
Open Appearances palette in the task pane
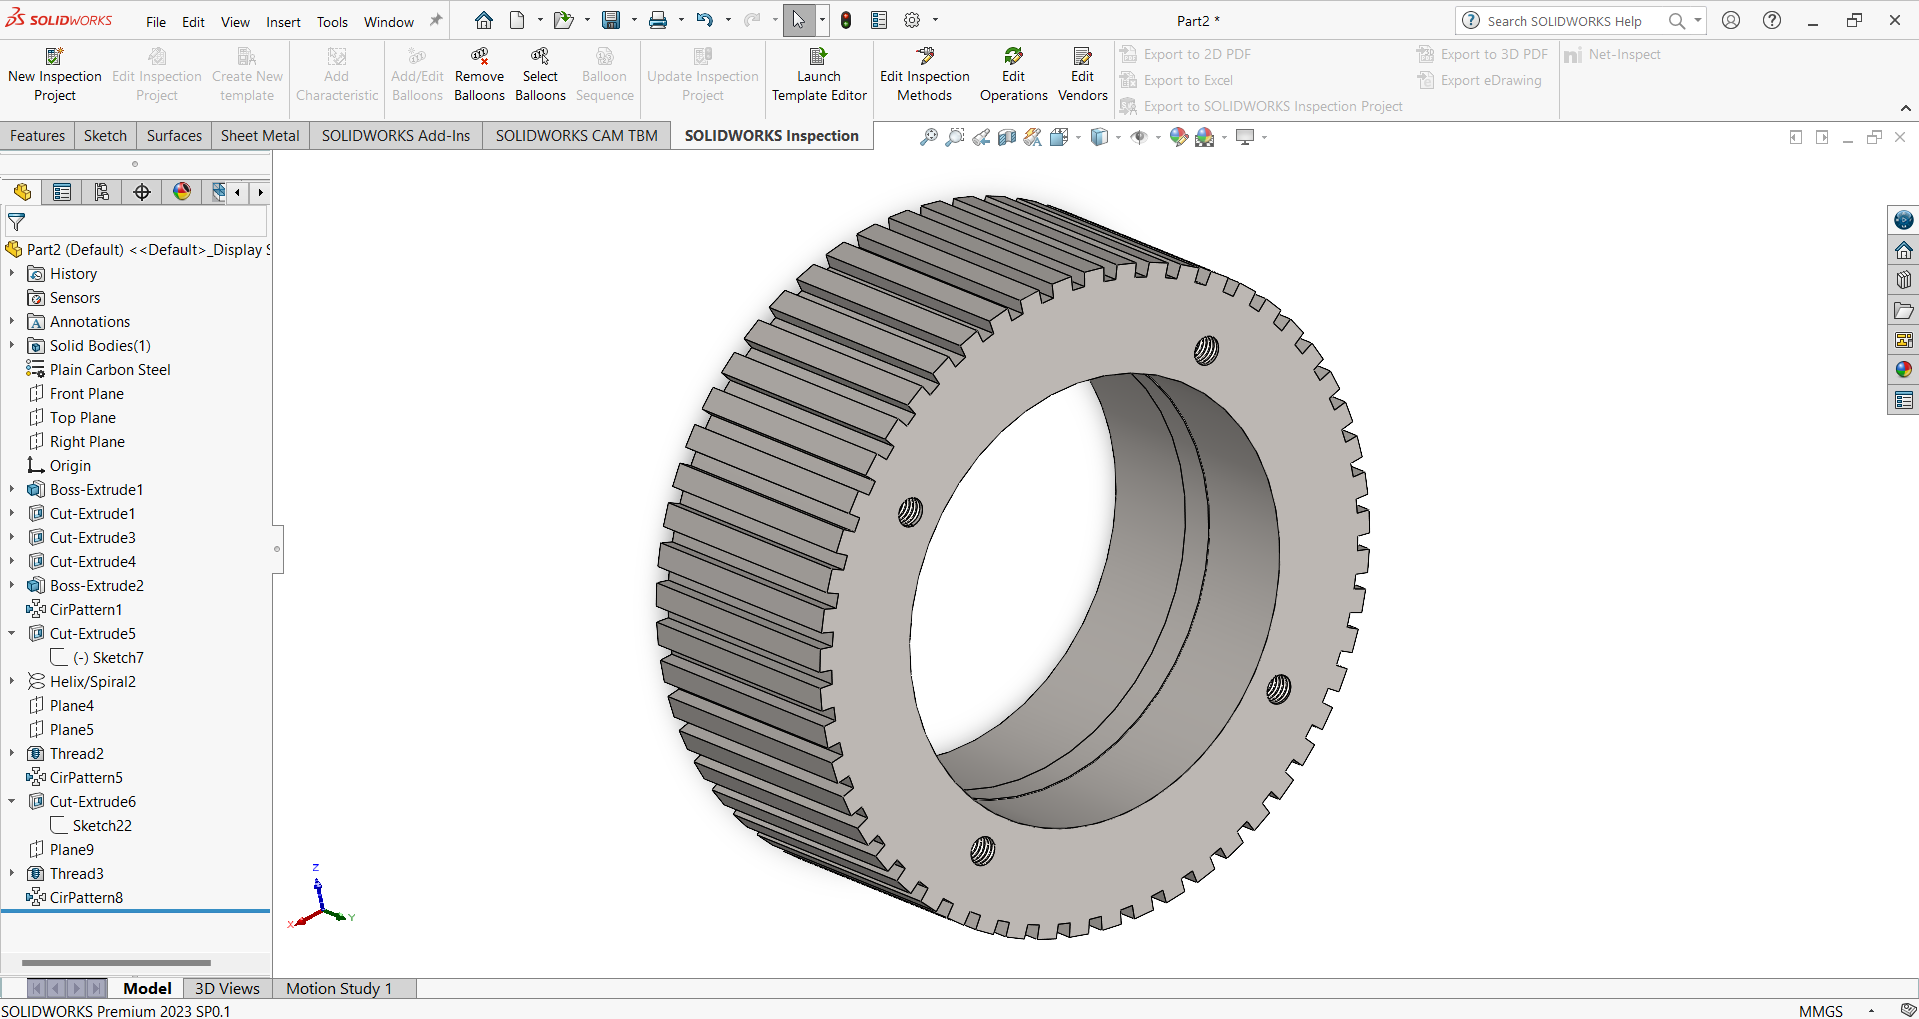coord(1903,370)
